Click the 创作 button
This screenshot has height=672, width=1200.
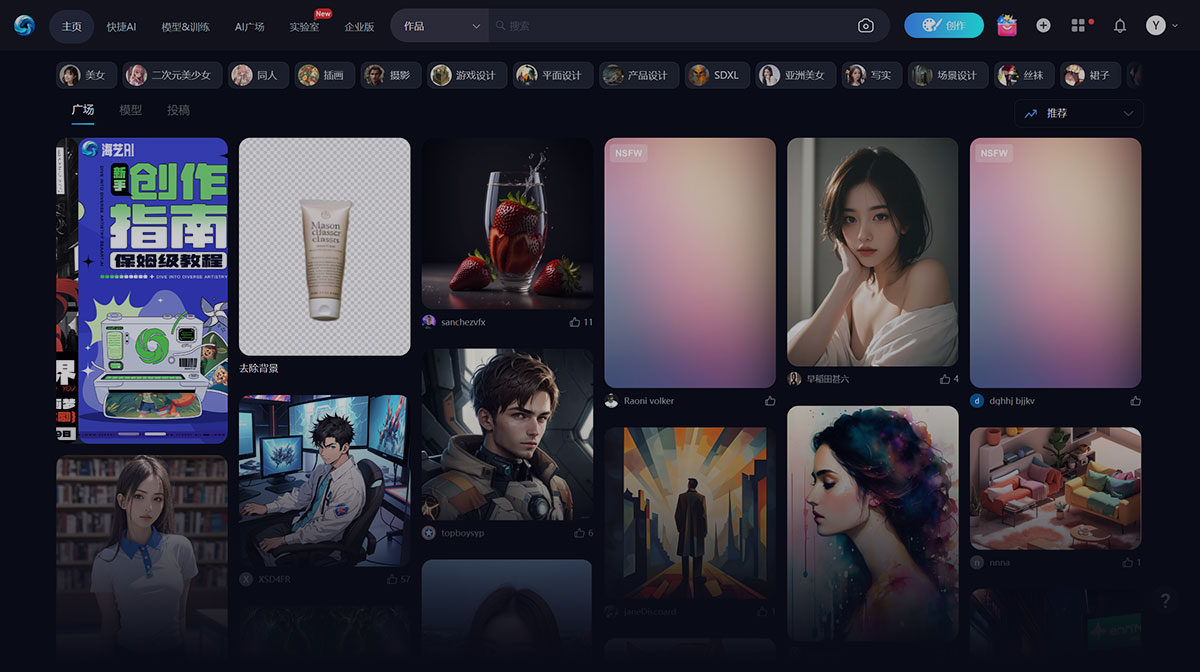(x=944, y=25)
